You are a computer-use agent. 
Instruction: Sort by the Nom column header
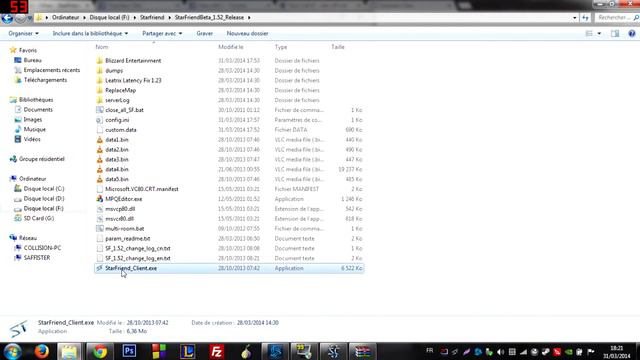[102, 47]
